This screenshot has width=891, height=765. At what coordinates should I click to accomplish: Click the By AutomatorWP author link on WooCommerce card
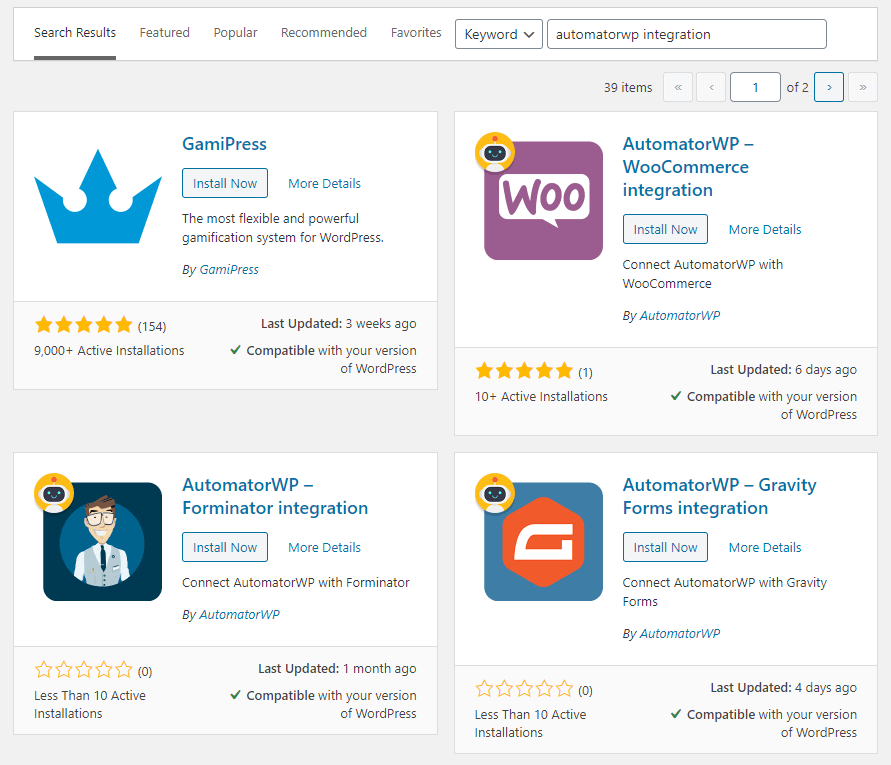point(679,315)
